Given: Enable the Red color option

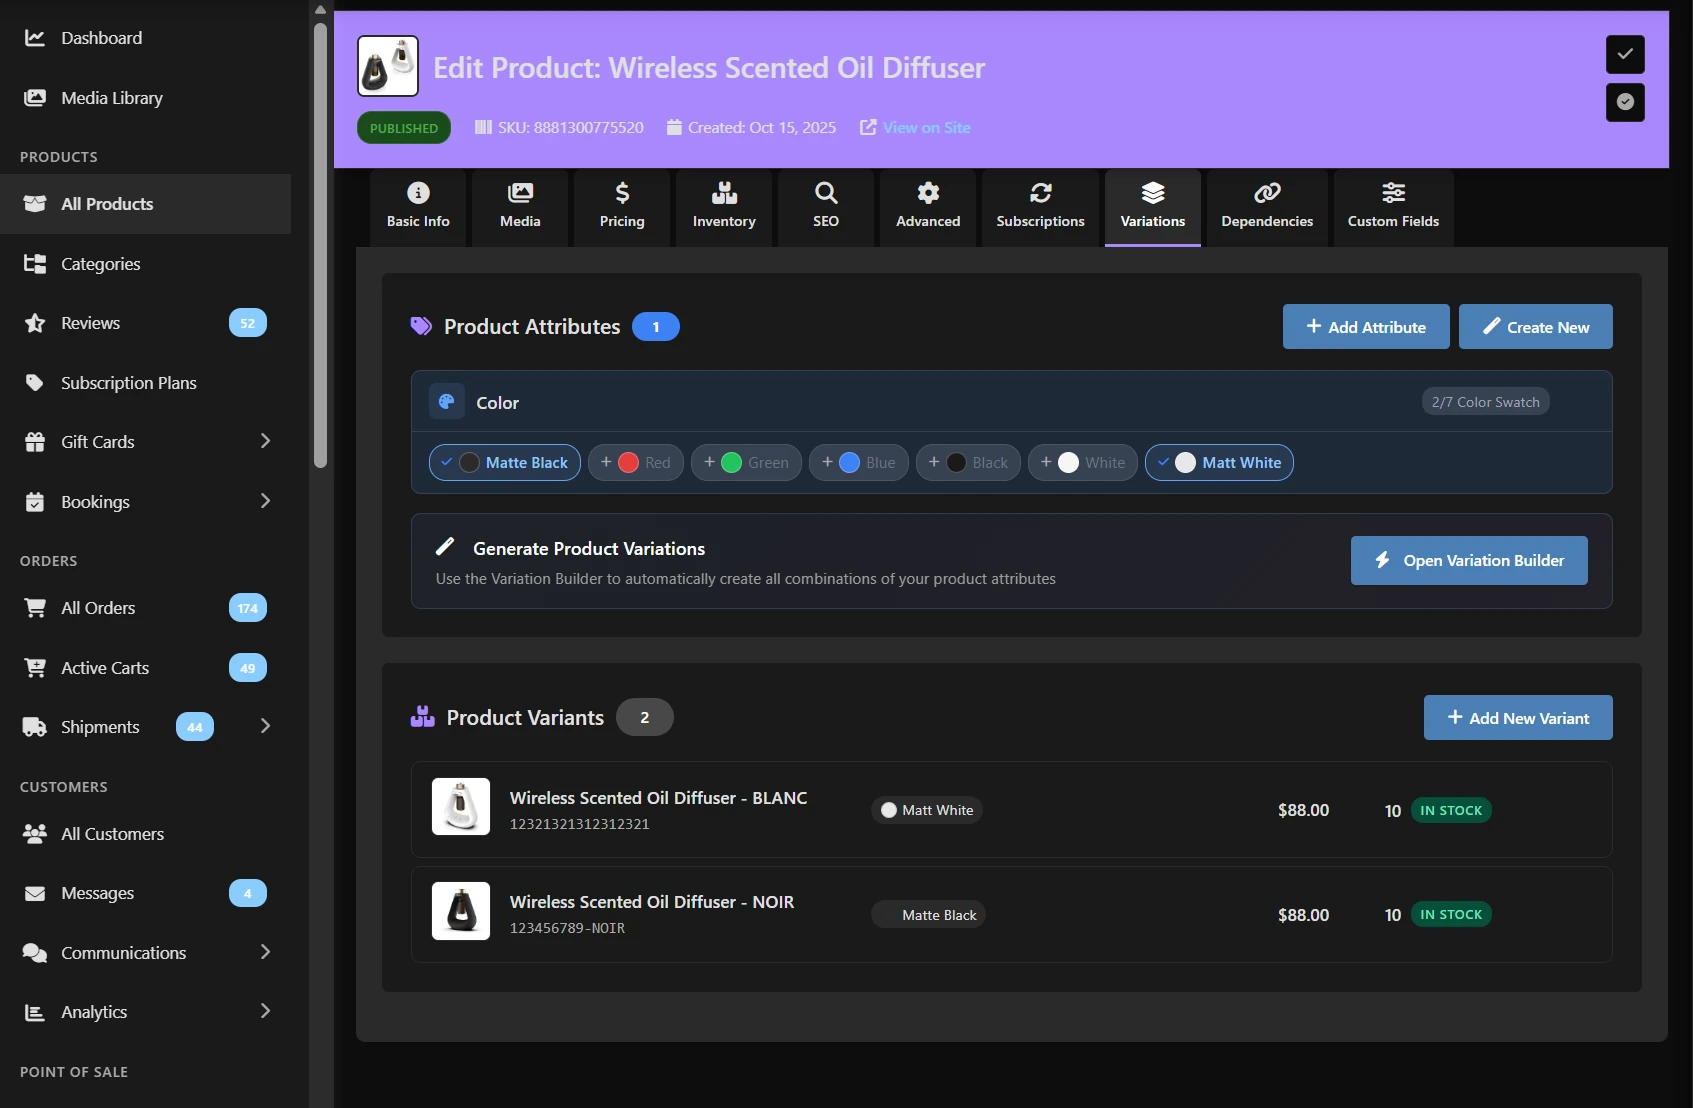Looking at the screenshot, I should [636, 463].
